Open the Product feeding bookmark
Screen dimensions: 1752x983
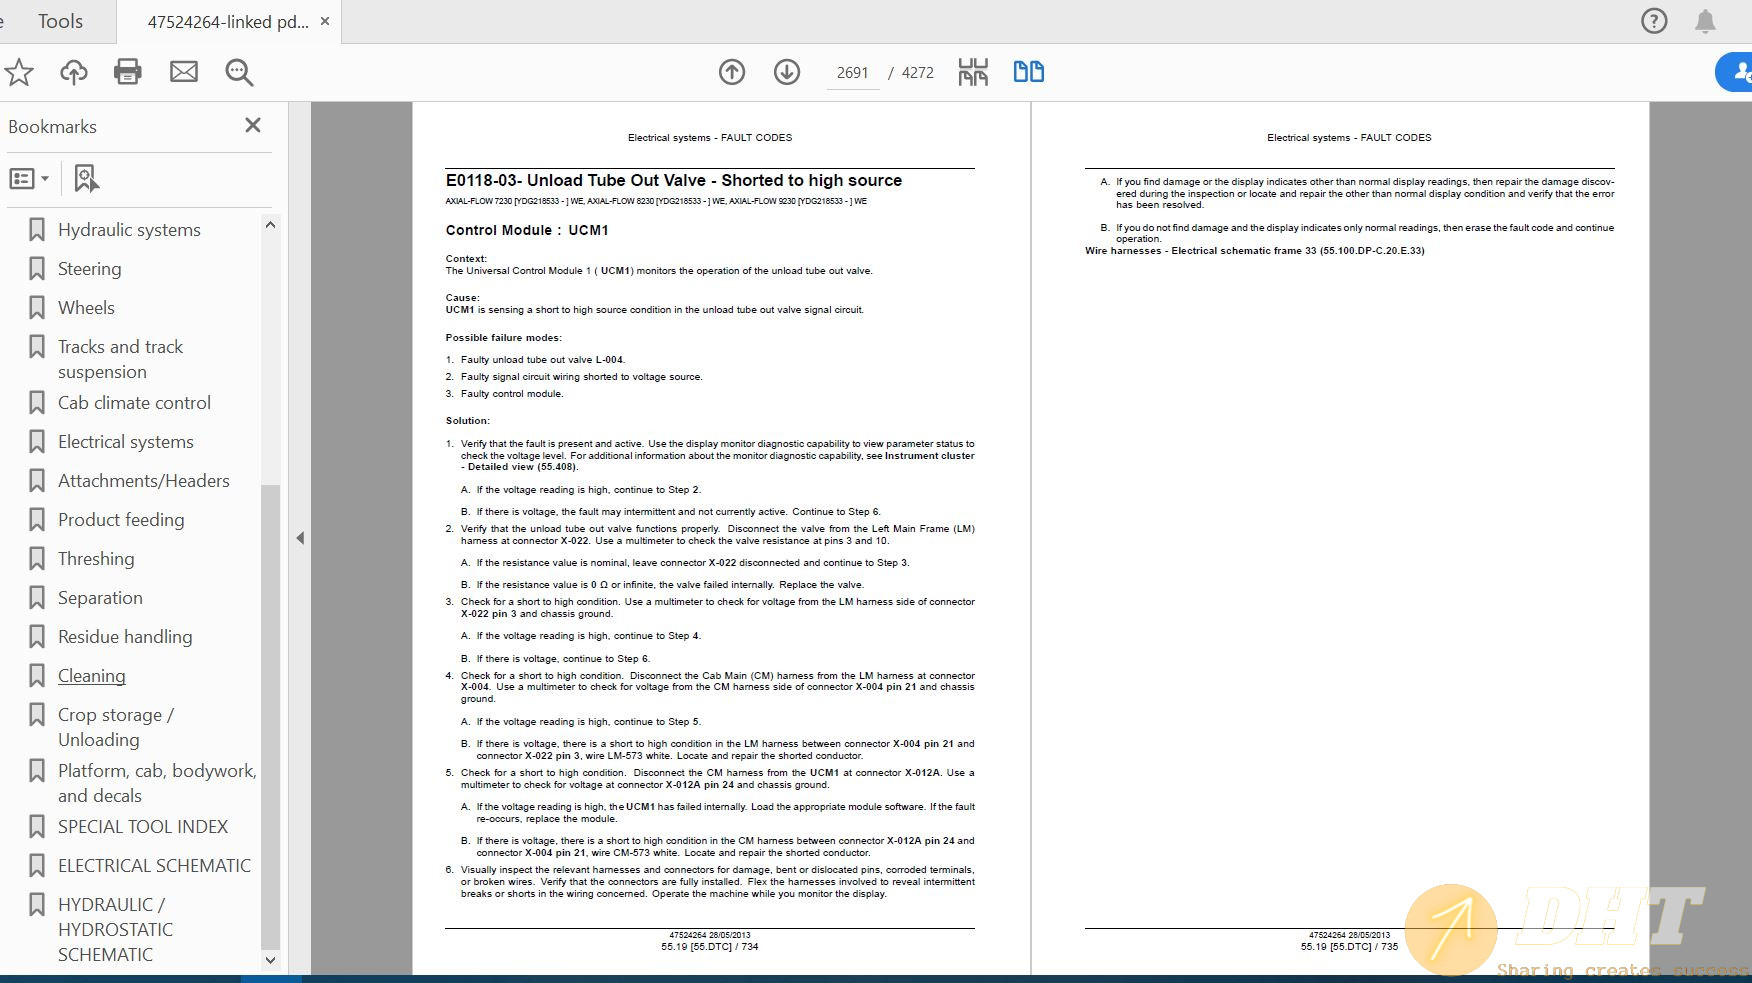pos(121,520)
